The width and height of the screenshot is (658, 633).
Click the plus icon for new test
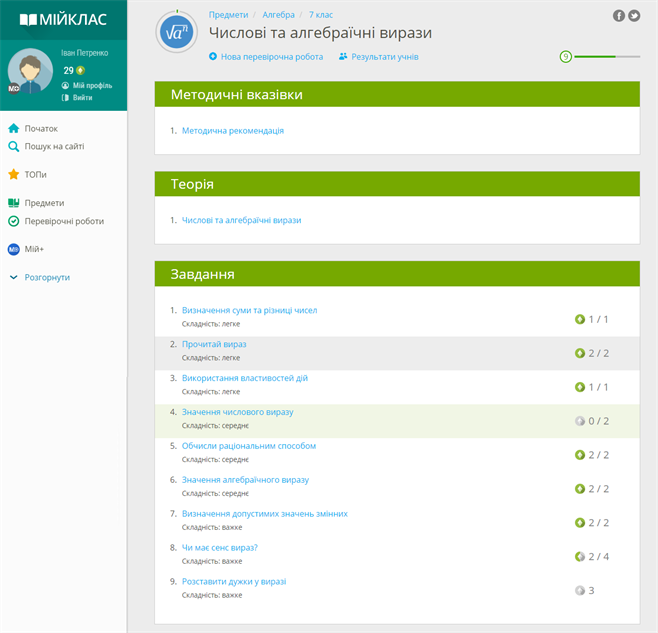(213, 56)
